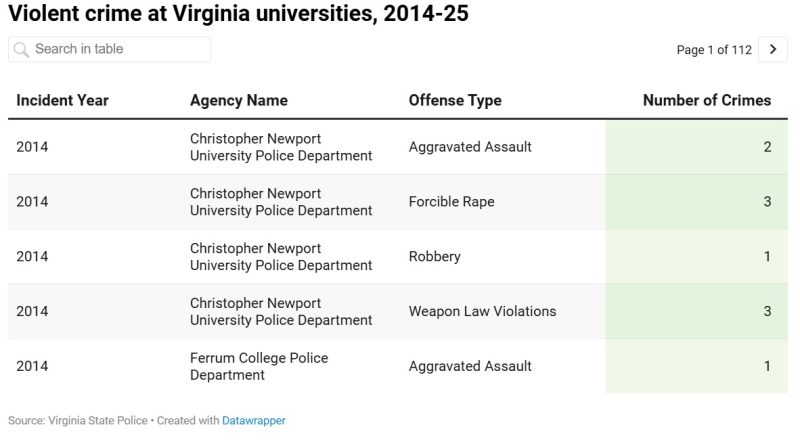Click the Forcible Rape row crime count
The image size is (800, 442).
coord(767,202)
